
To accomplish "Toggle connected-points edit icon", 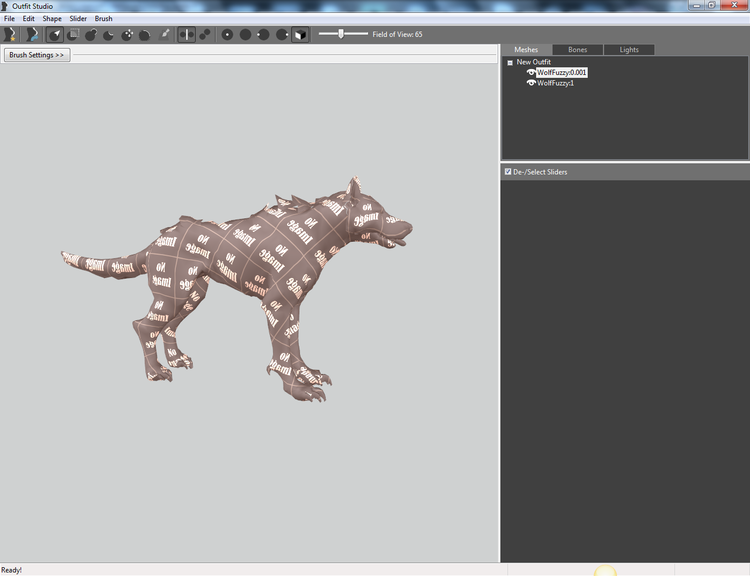I will (x=205, y=34).
